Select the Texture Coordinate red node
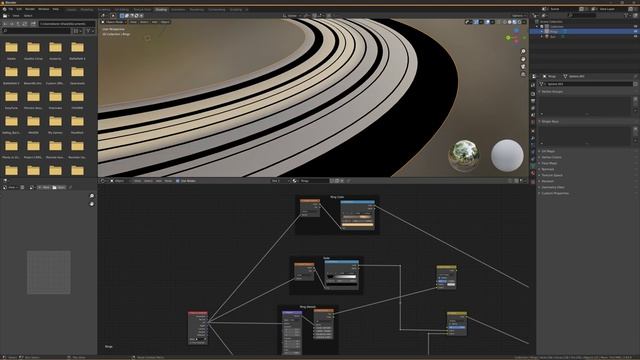 198,328
